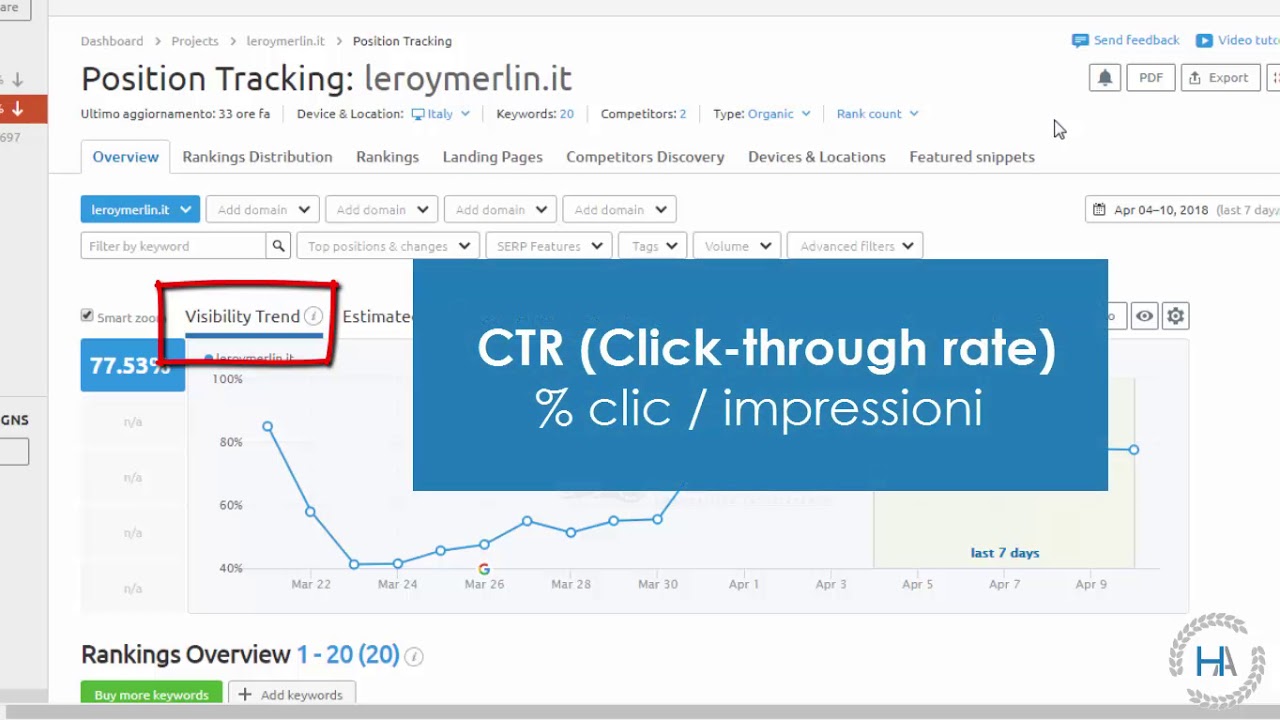Image resolution: width=1280 pixels, height=720 pixels.
Task: Select the Visibility Trend chart tab
Action: tap(242, 316)
